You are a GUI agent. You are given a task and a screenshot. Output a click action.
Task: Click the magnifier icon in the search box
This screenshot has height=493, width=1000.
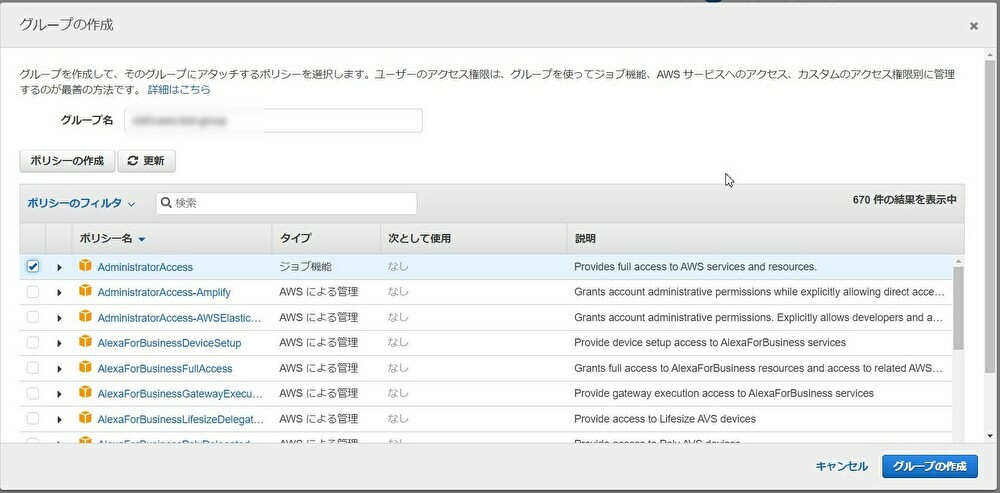coord(166,203)
